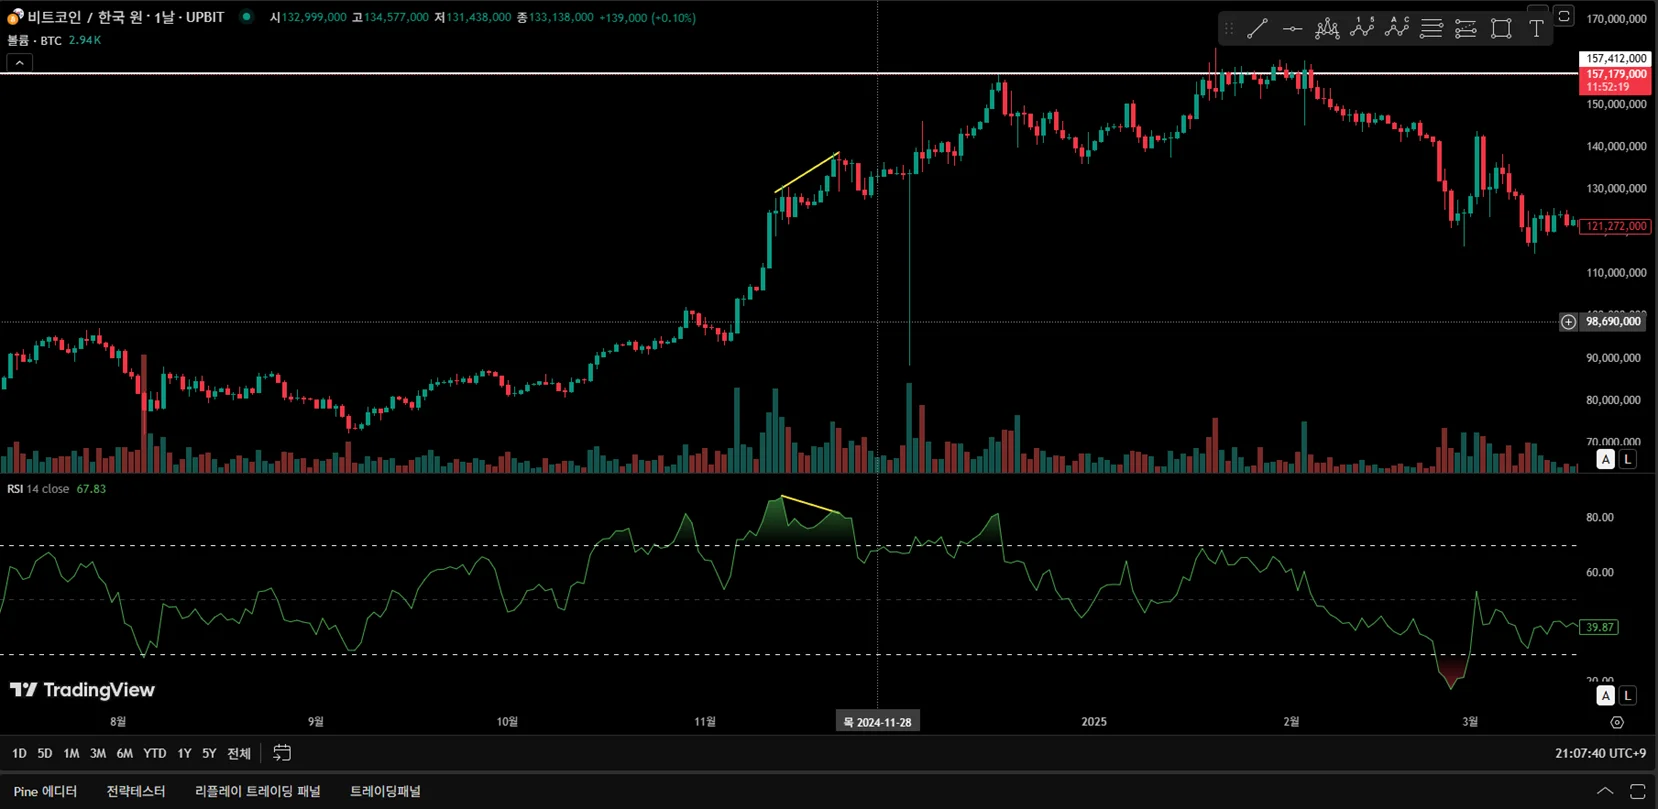Expand the bottom panel with up chevron
Screen dimensions: 1658x809
tap(1605, 791)
